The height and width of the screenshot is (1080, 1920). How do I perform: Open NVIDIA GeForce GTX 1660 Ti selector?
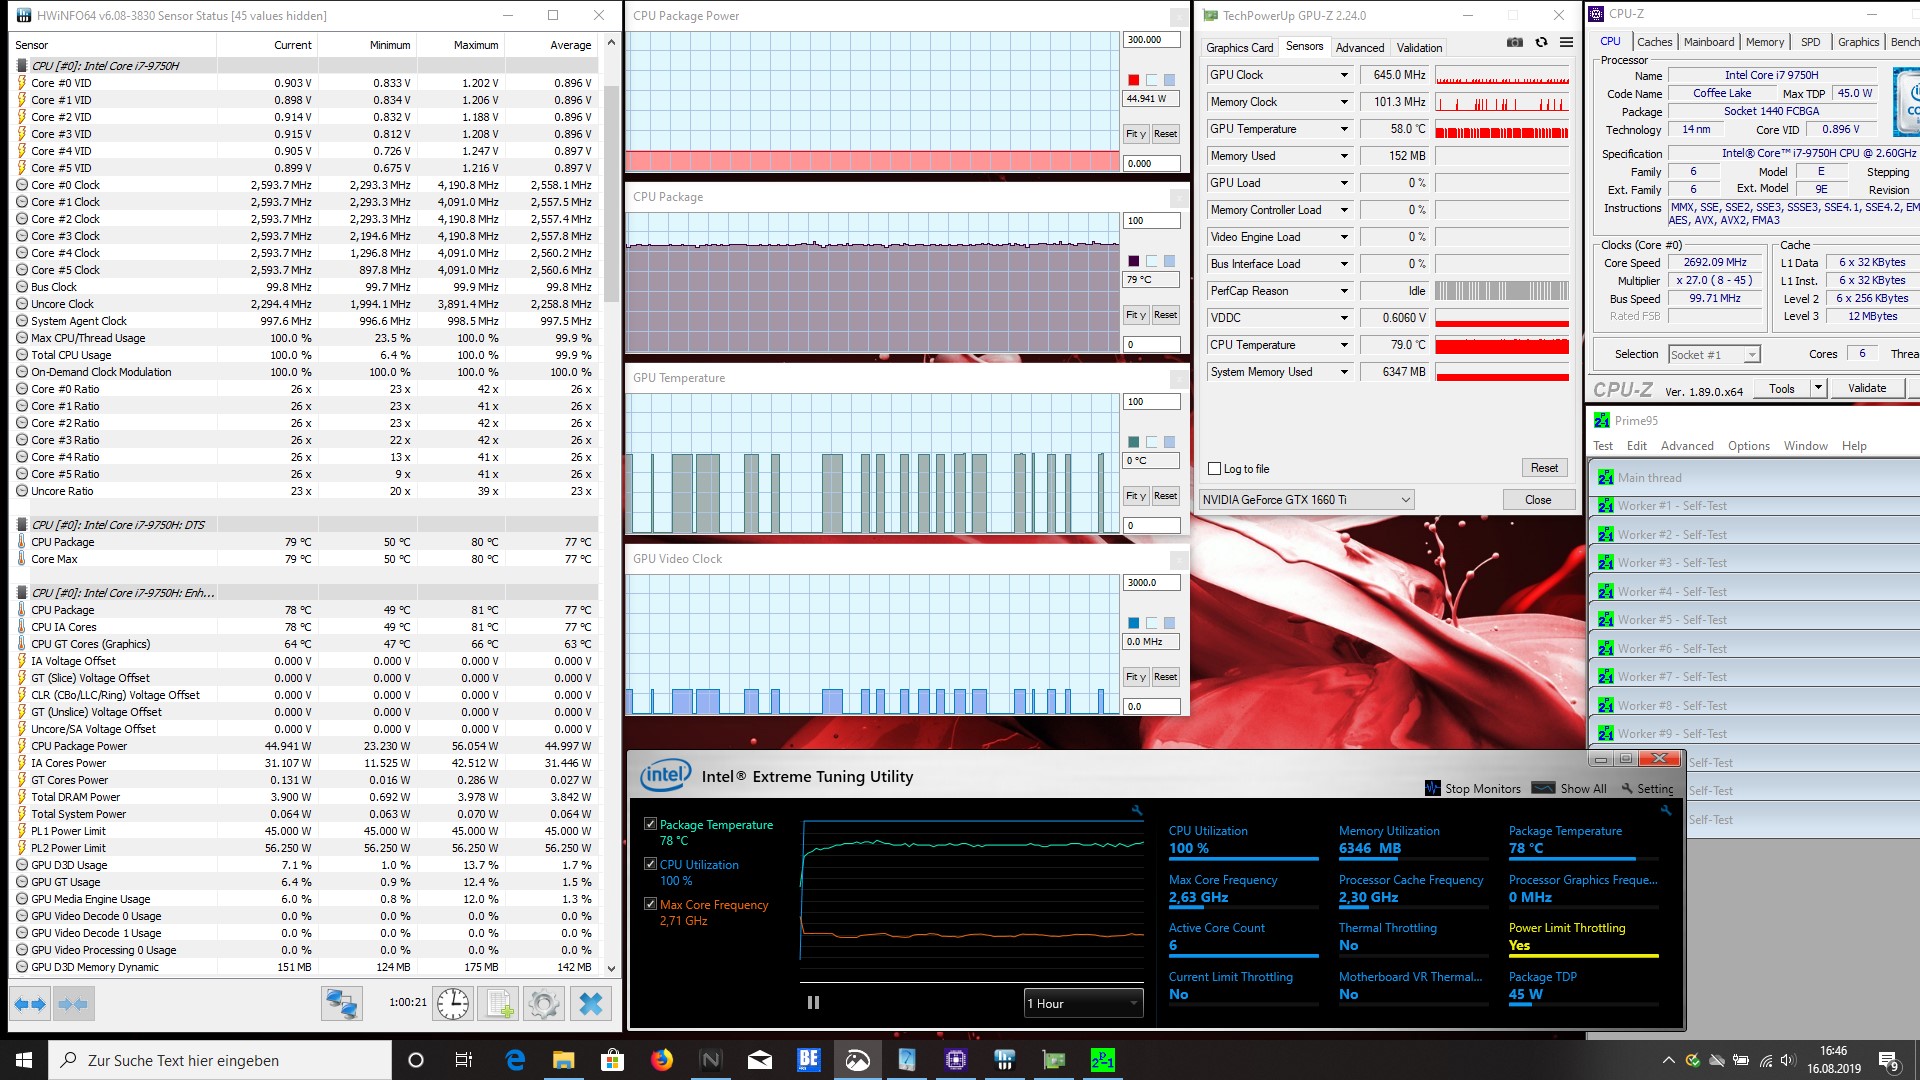tap(1306, 499)
